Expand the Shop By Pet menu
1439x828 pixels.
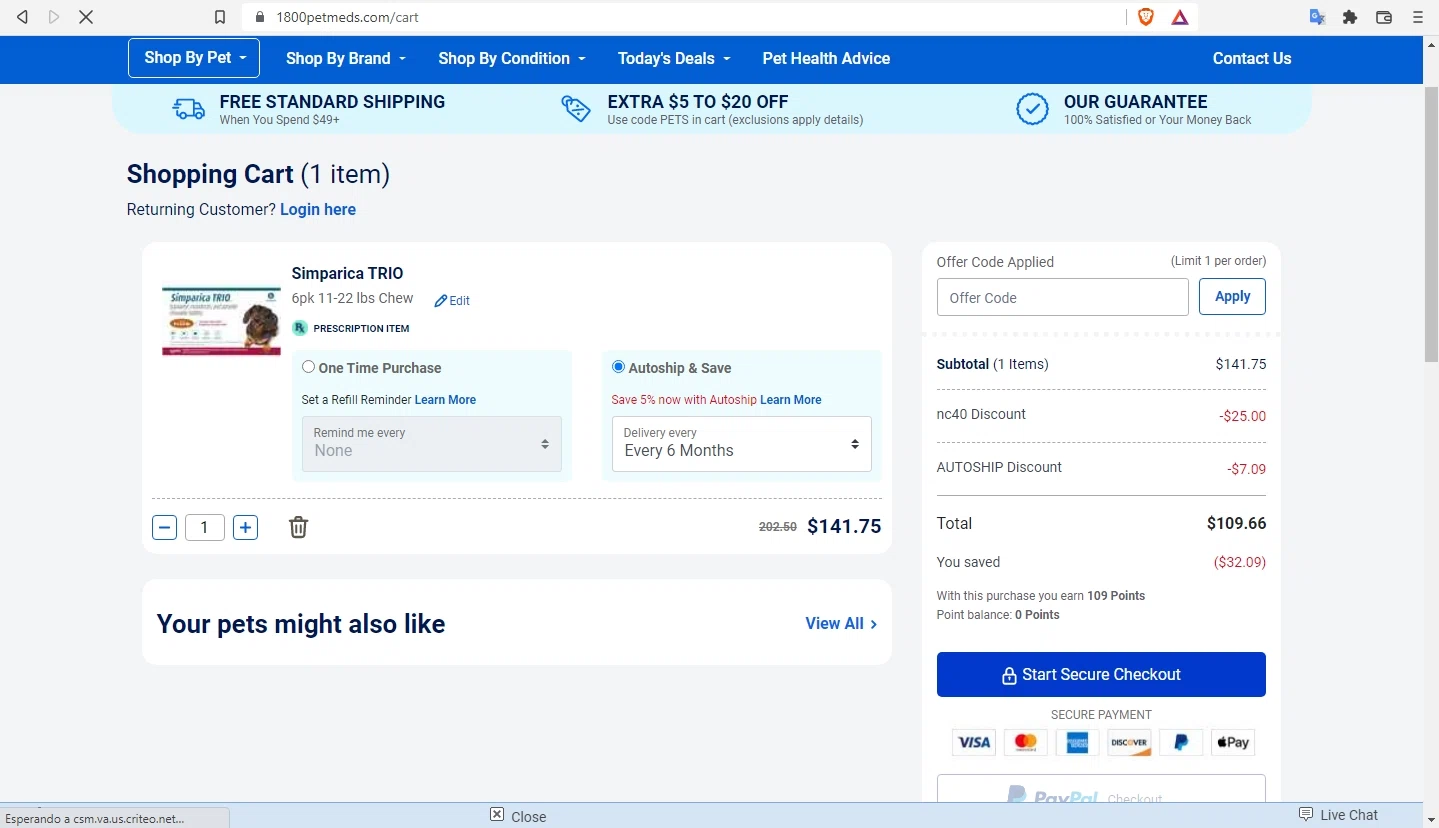coord(194,58)
